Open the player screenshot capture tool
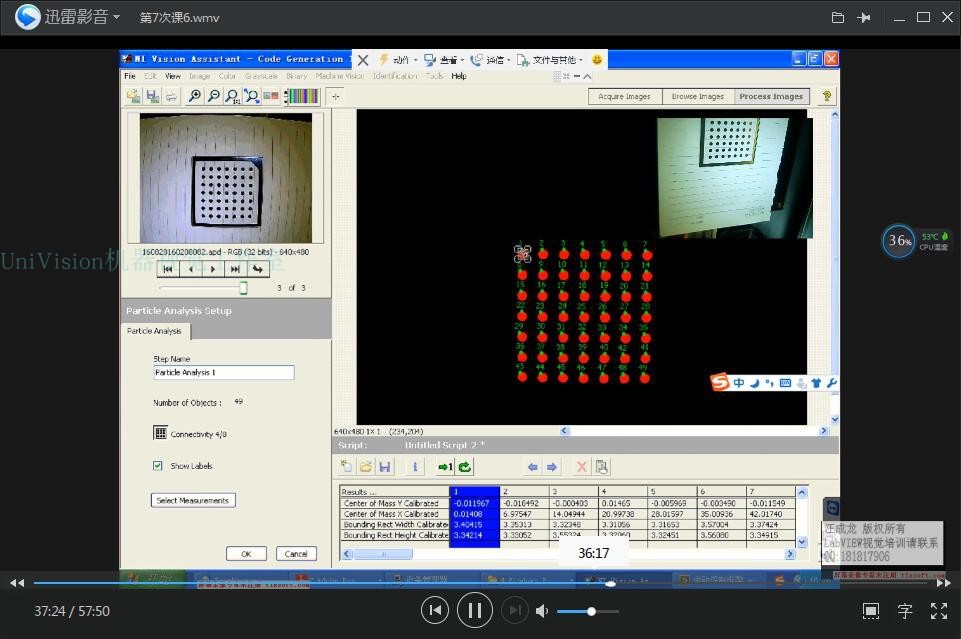 (871, 611)
